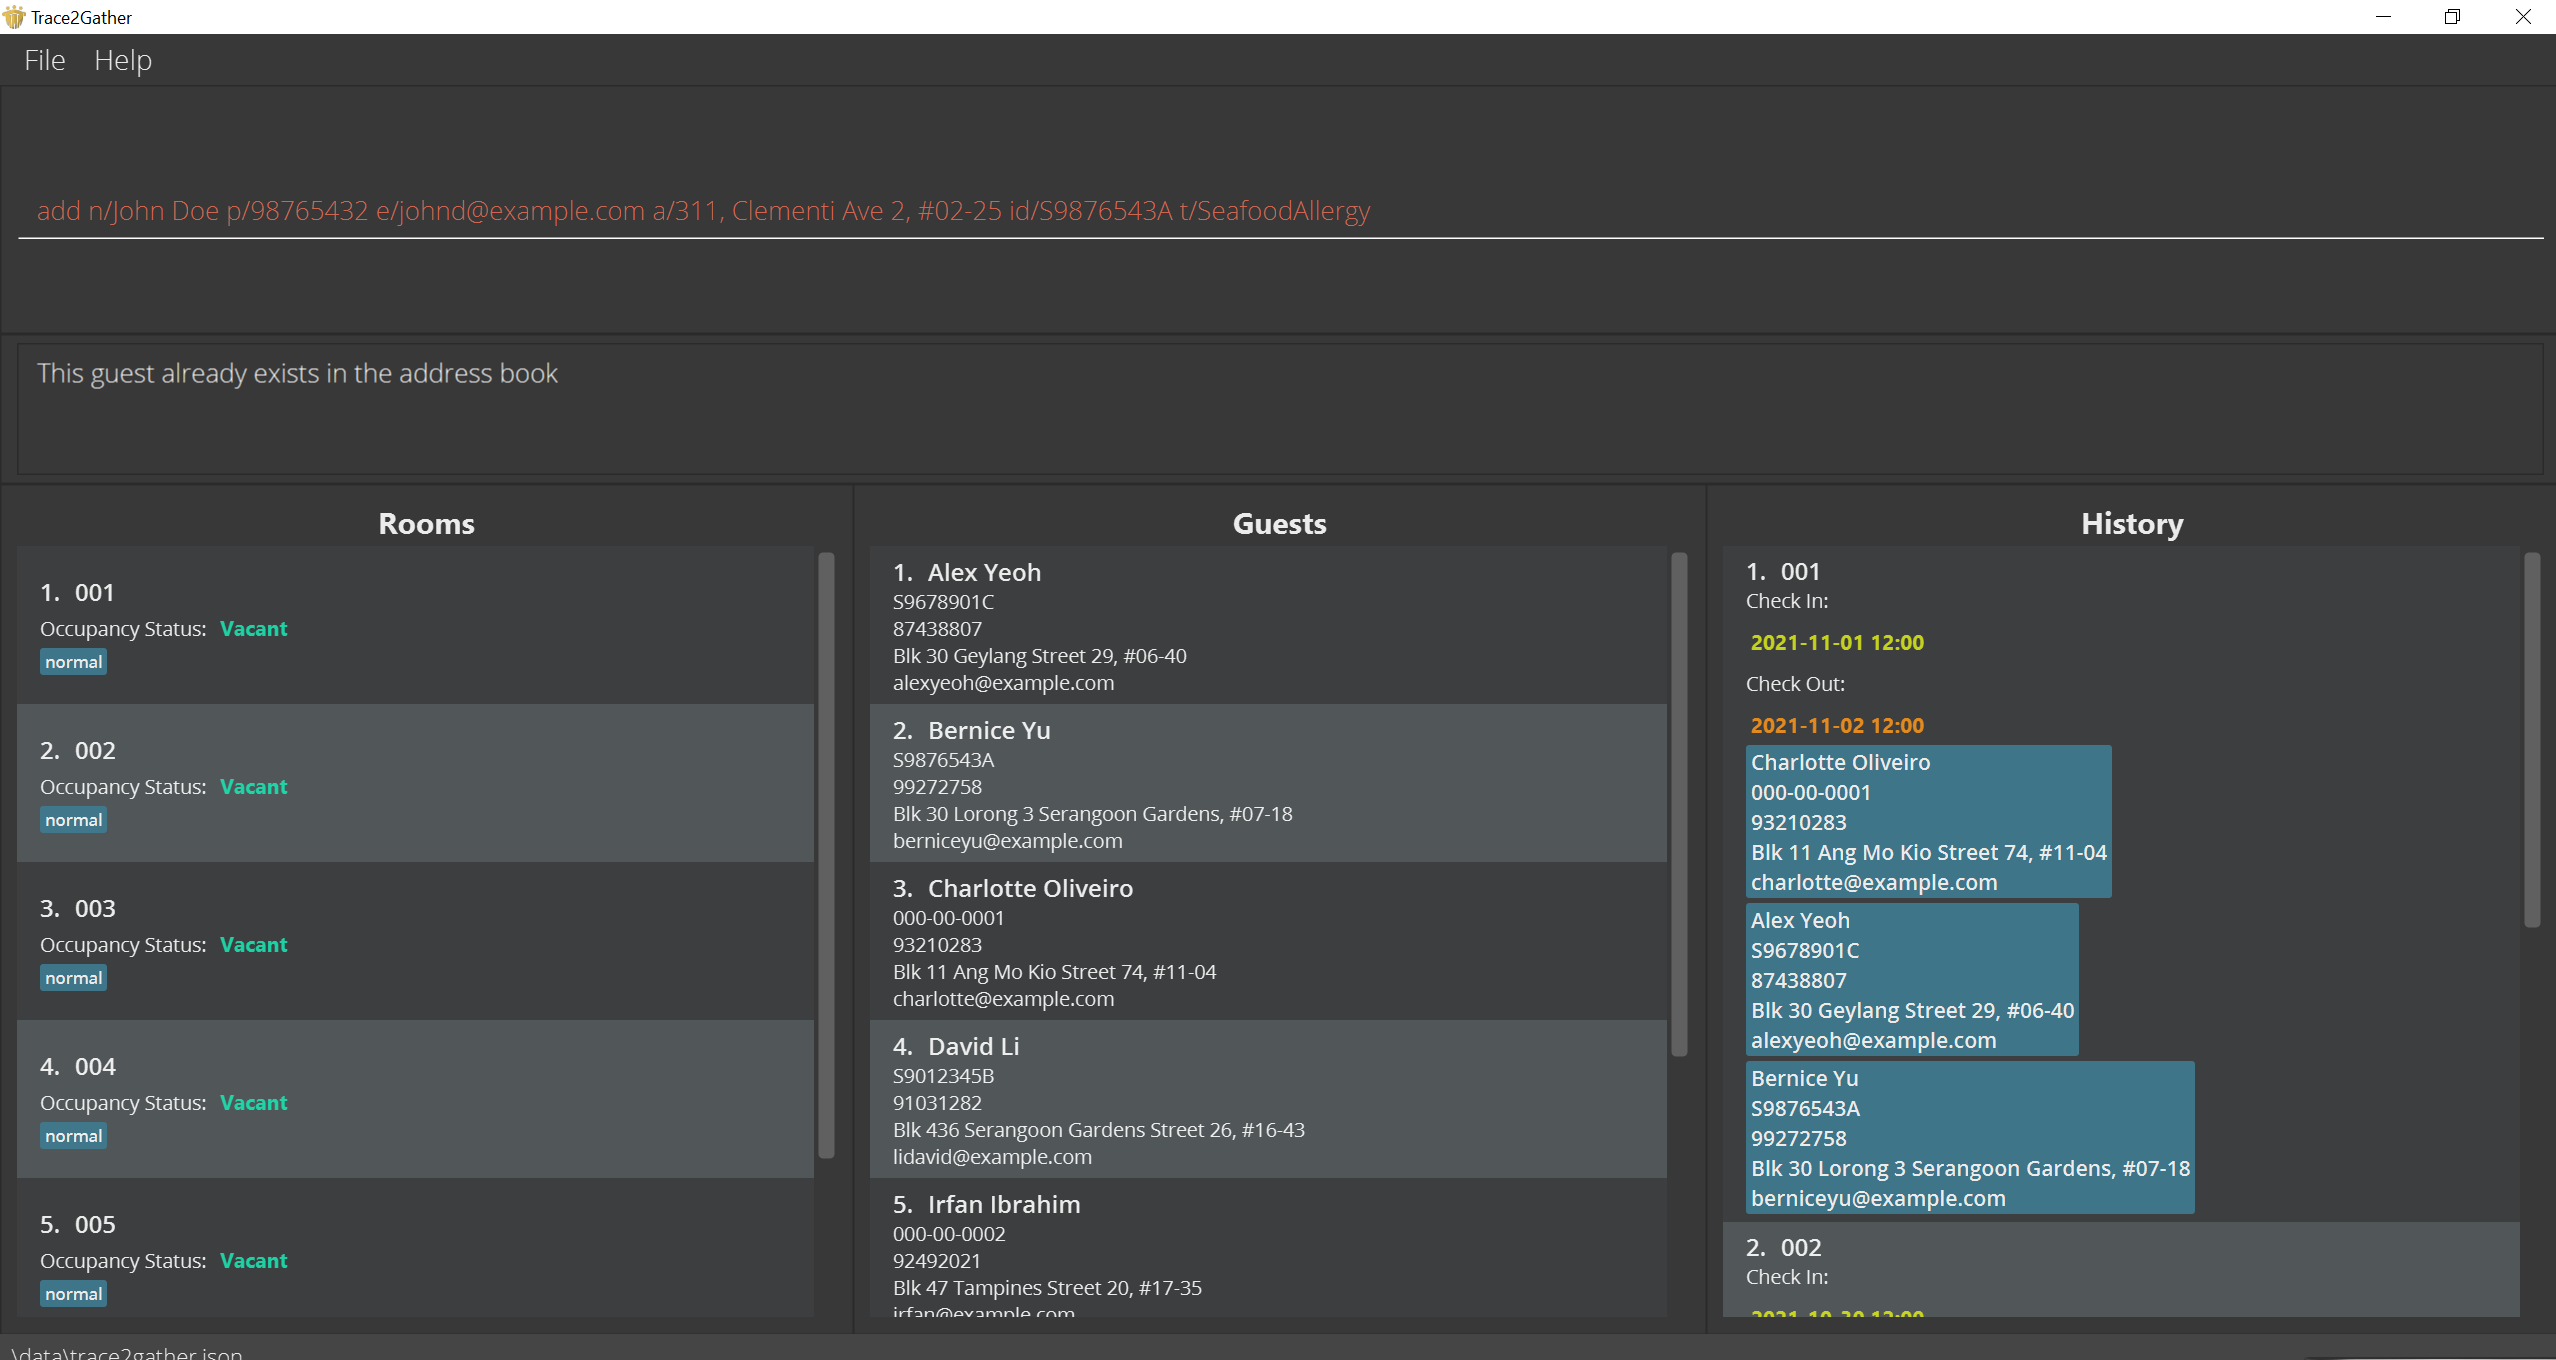Open the File menu
The width and height of the screenshot is (2556, 1360).
[x=44, y=60]
